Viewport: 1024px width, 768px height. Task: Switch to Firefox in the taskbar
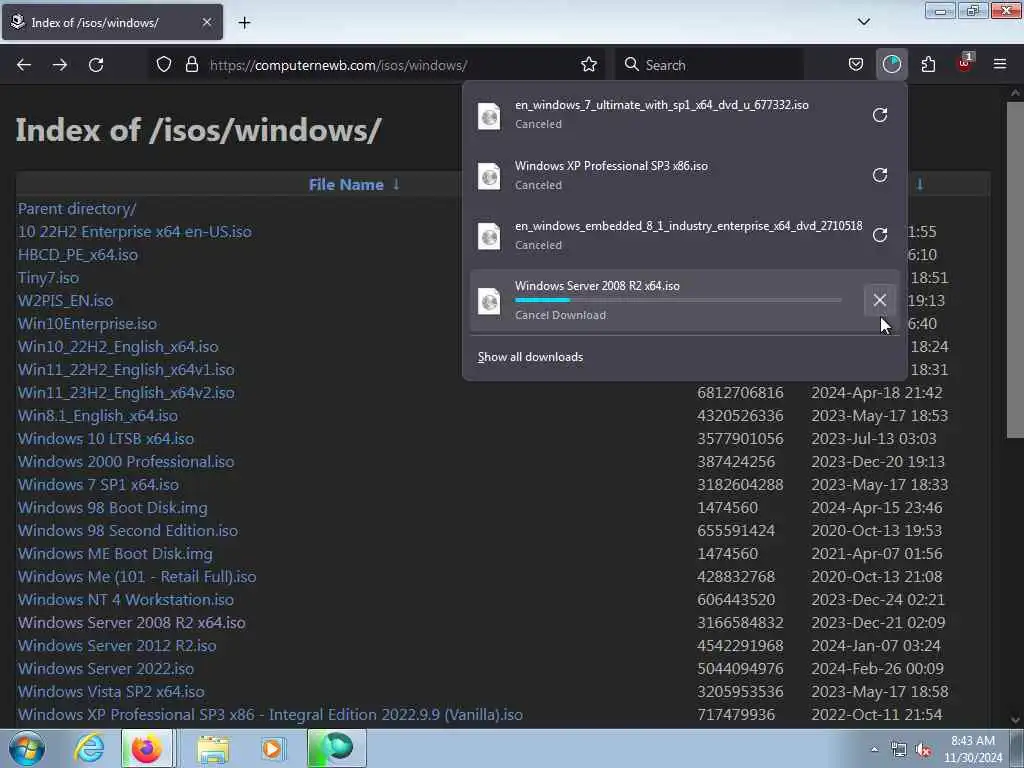[147, 749]
